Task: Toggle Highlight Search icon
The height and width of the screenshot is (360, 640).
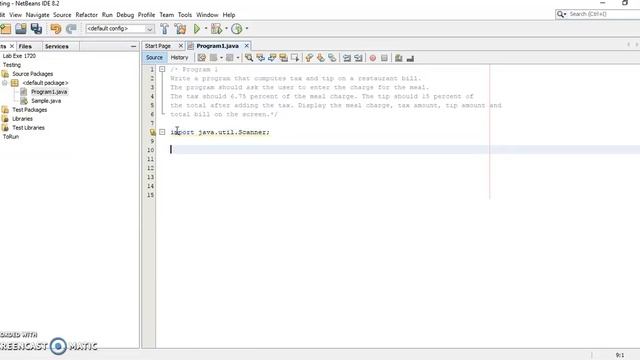Action: pyautogui.click(x=283, y=58)
